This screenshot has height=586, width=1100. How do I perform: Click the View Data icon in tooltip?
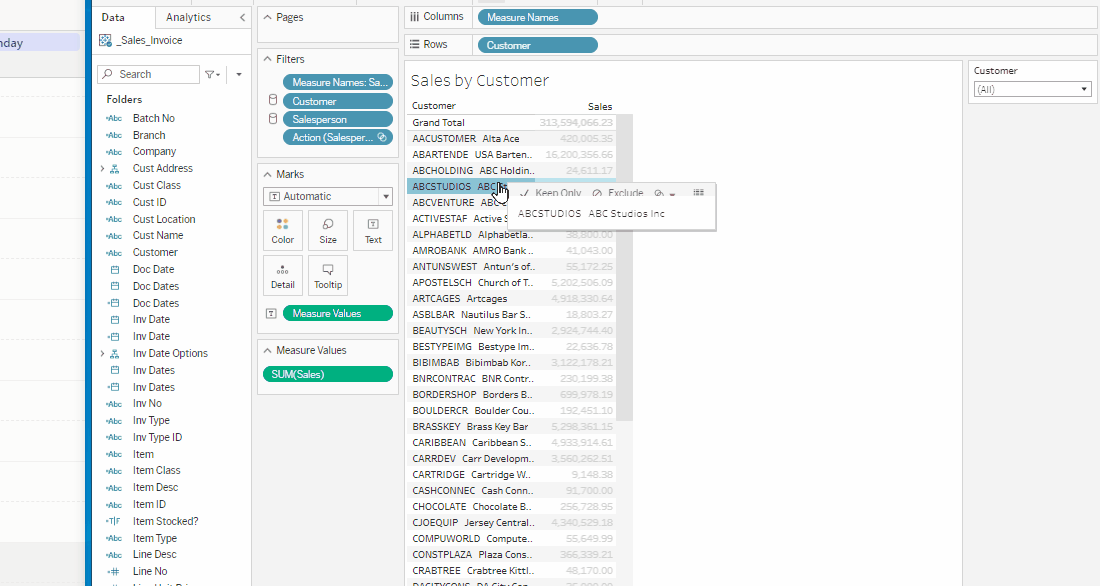698,193
